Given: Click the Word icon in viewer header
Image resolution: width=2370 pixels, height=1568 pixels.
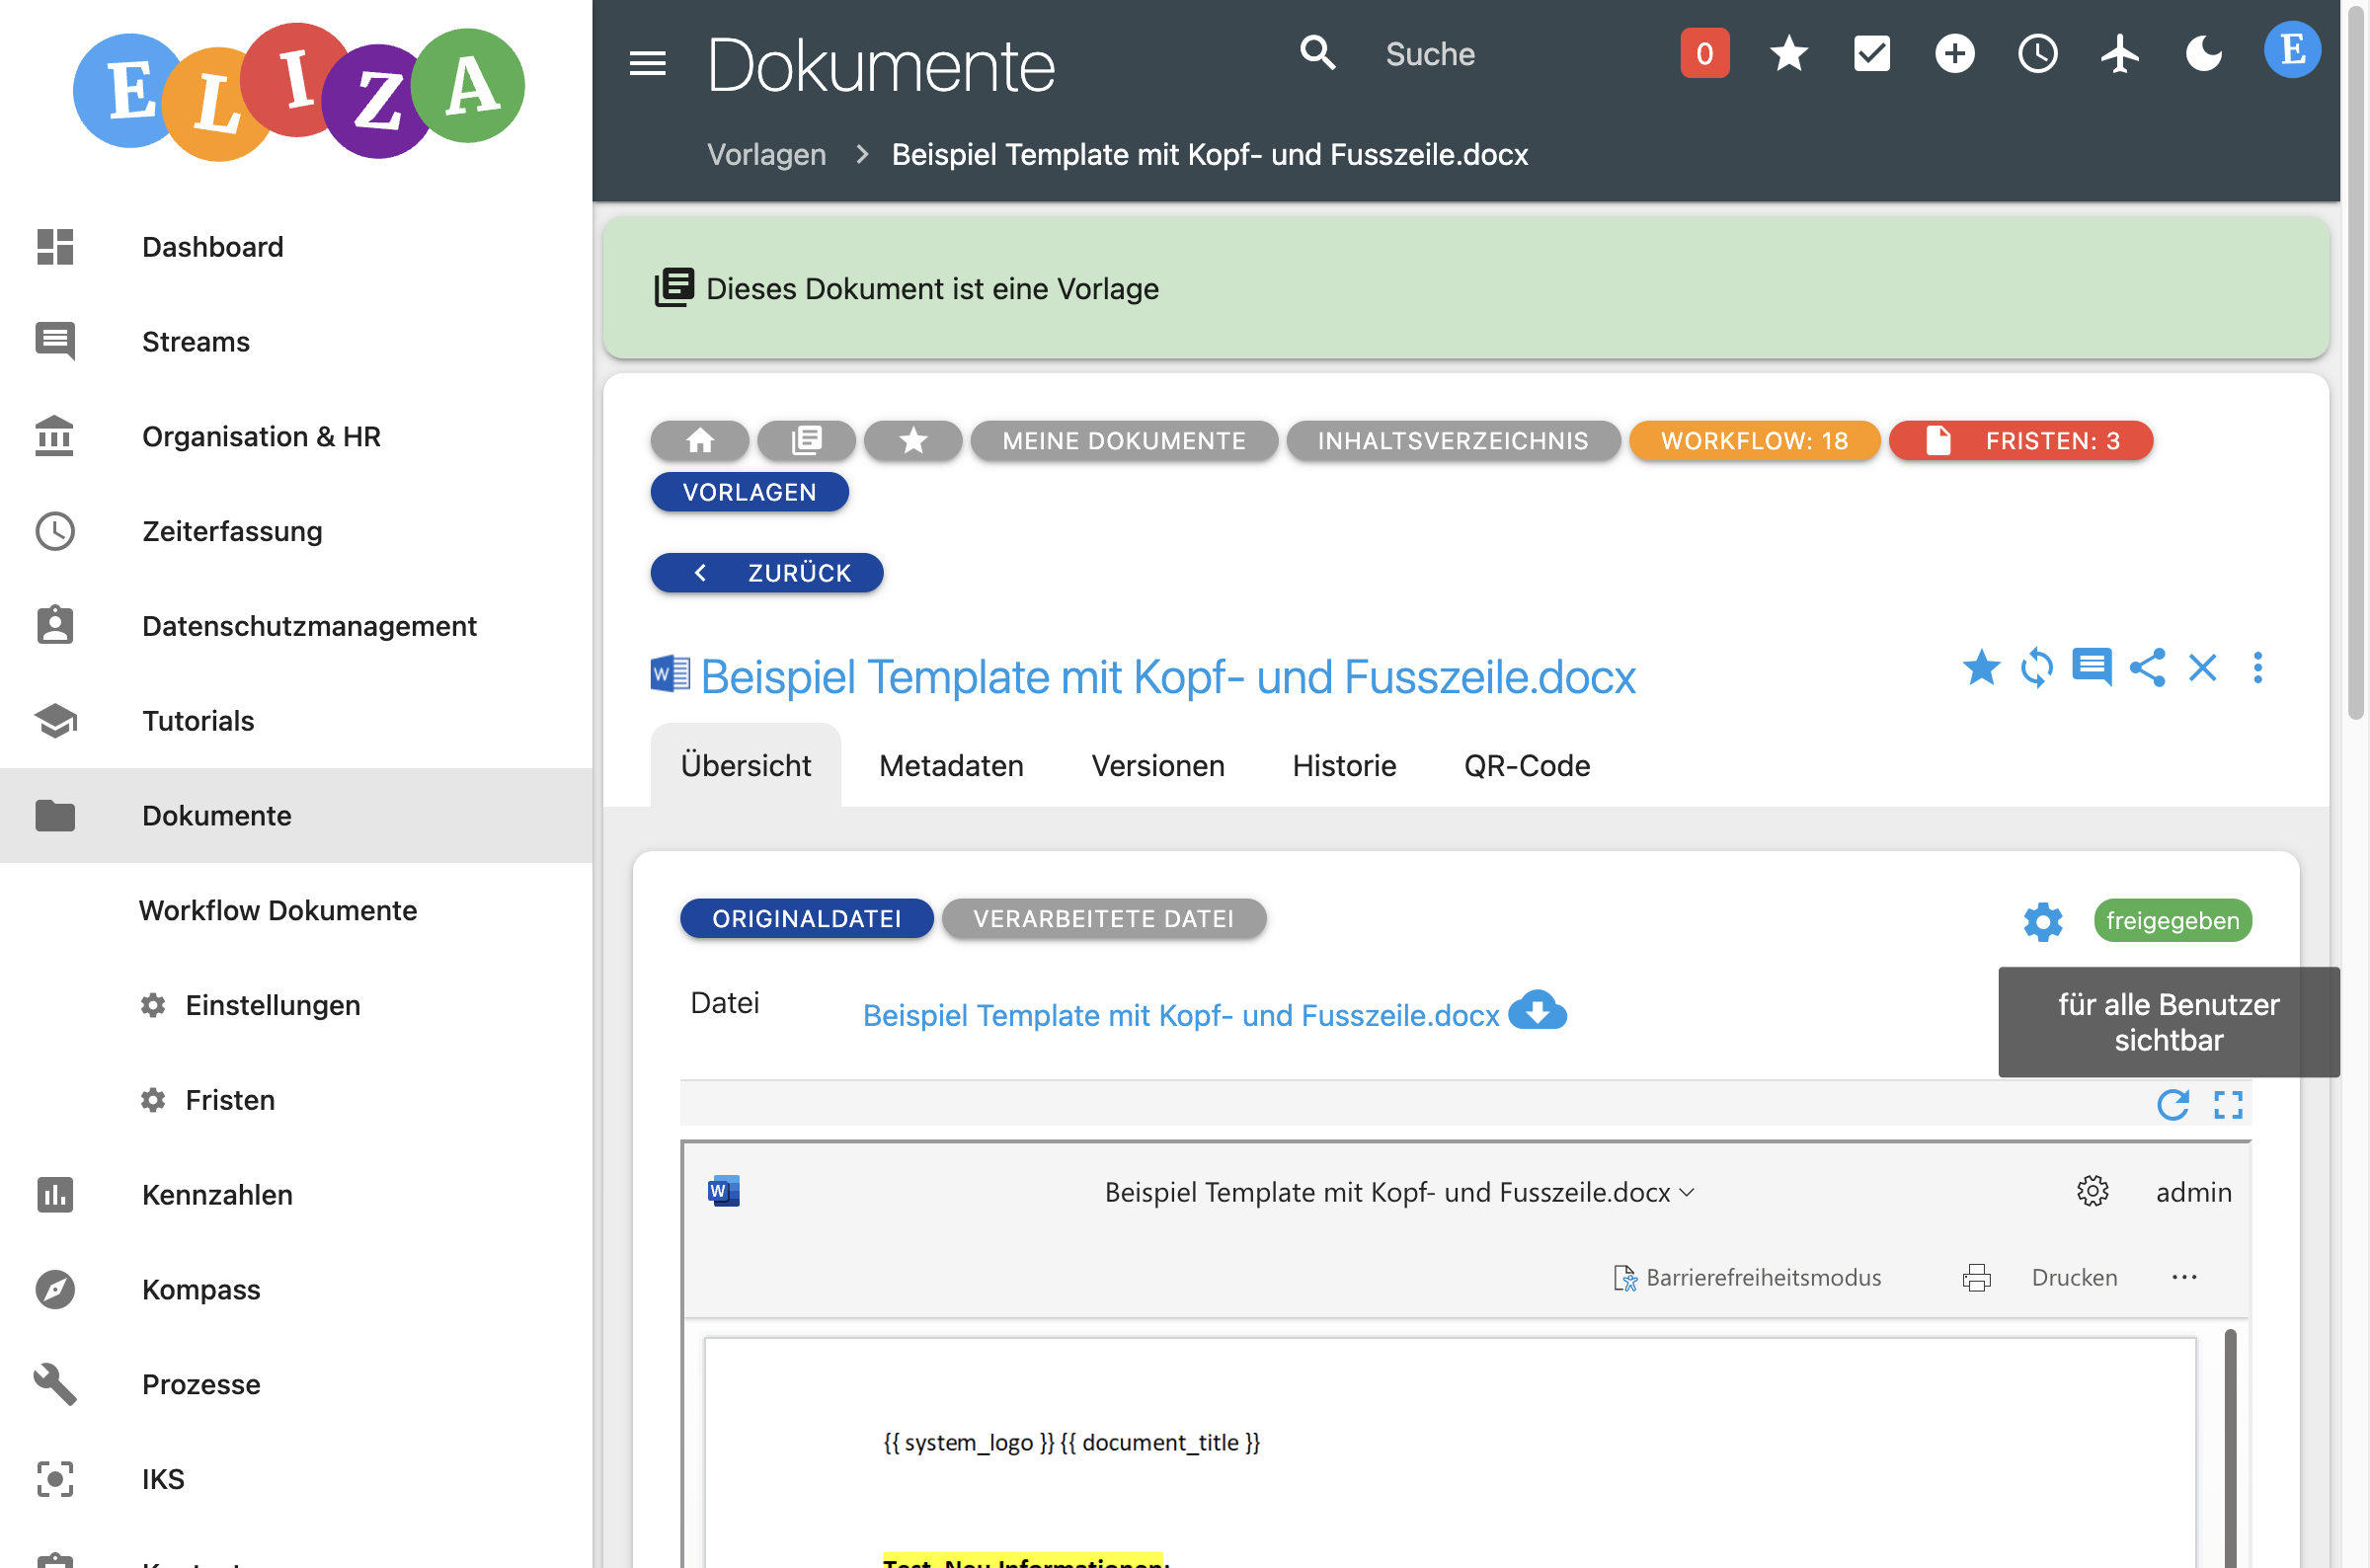Looking at the screenshot, I should tap(723, 1192).
